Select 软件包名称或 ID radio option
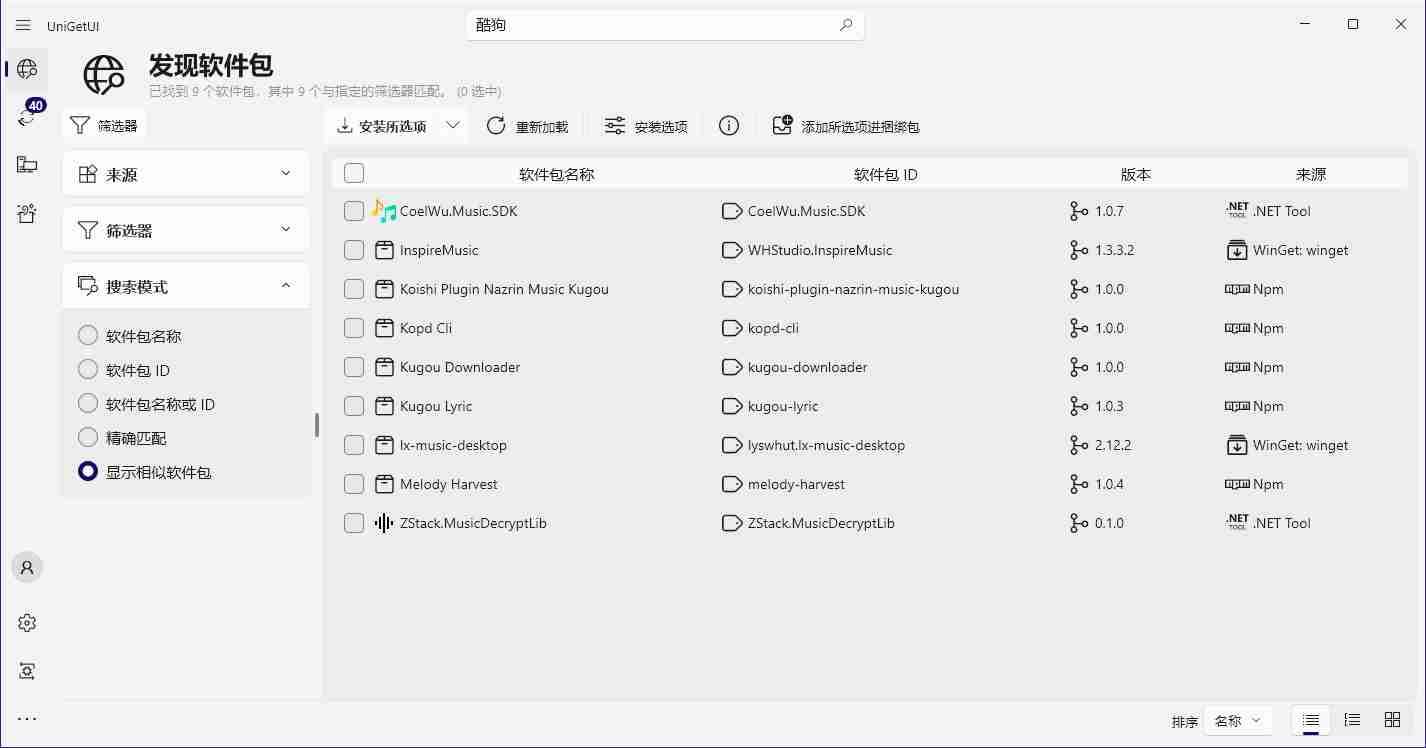 point(88,404)
